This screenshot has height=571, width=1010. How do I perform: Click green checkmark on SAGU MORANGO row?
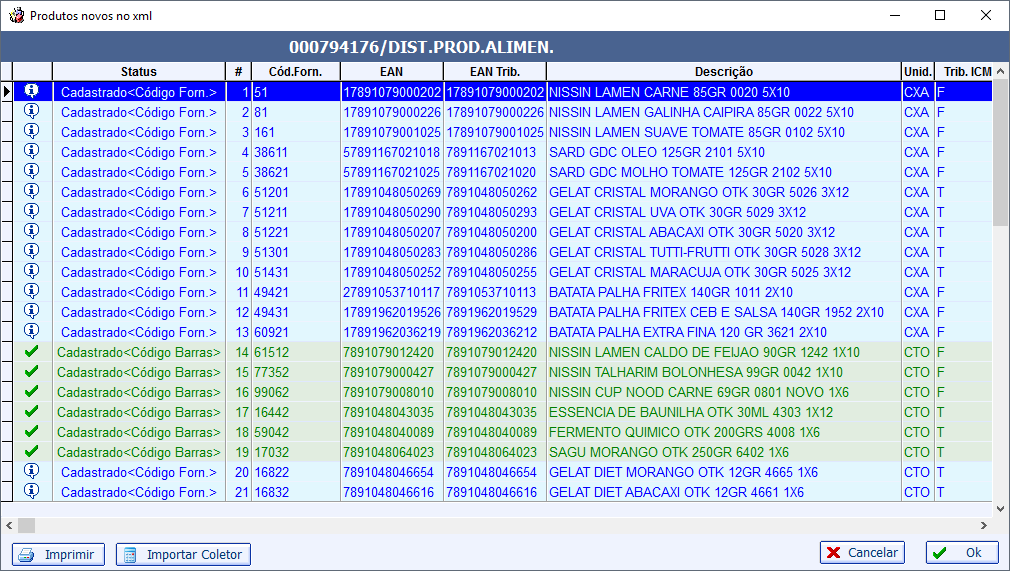(32, 451)
